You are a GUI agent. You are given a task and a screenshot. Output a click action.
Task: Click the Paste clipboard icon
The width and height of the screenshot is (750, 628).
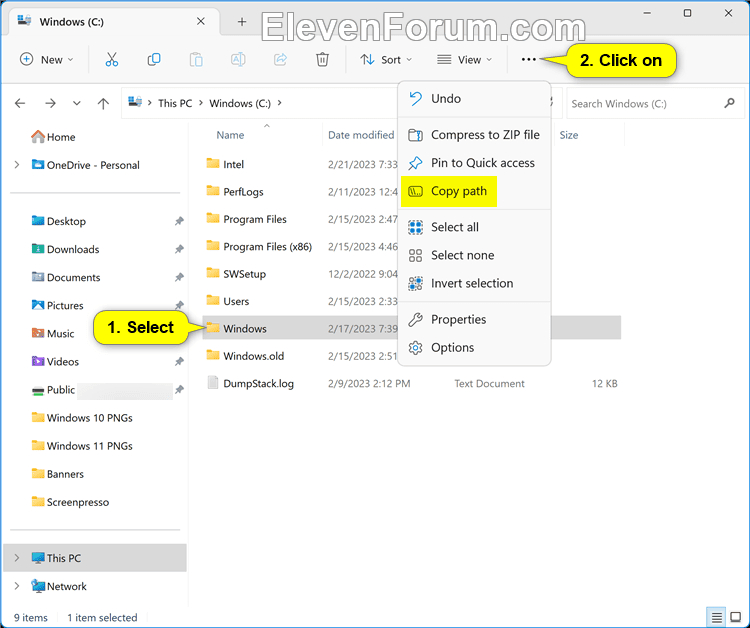[x=196, y=60]
